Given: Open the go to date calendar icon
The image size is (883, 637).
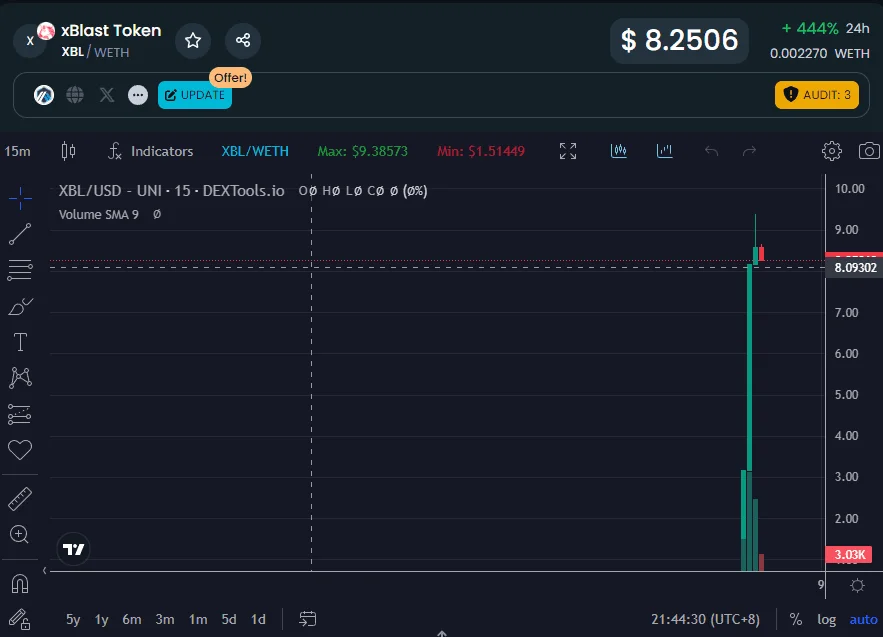Looking at the screenshot, I should pos(307,620).
